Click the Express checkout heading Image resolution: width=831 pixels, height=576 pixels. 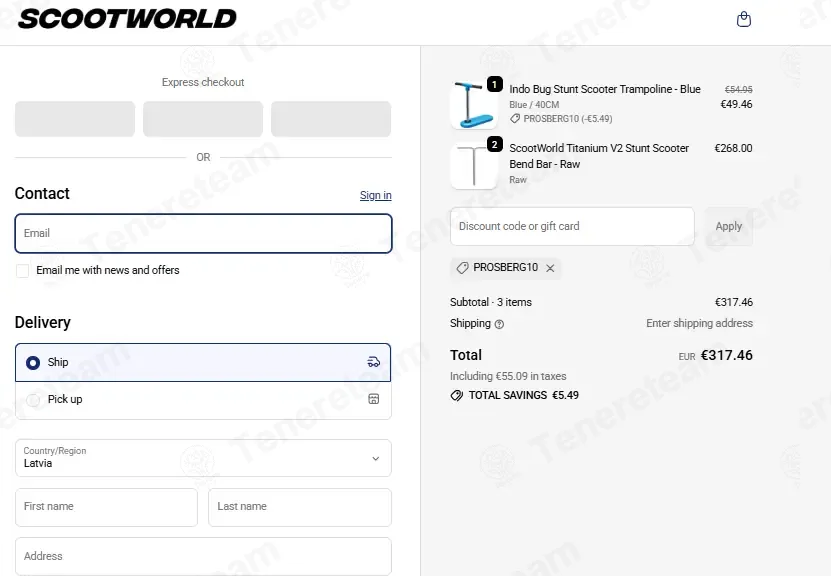(203, 82)
